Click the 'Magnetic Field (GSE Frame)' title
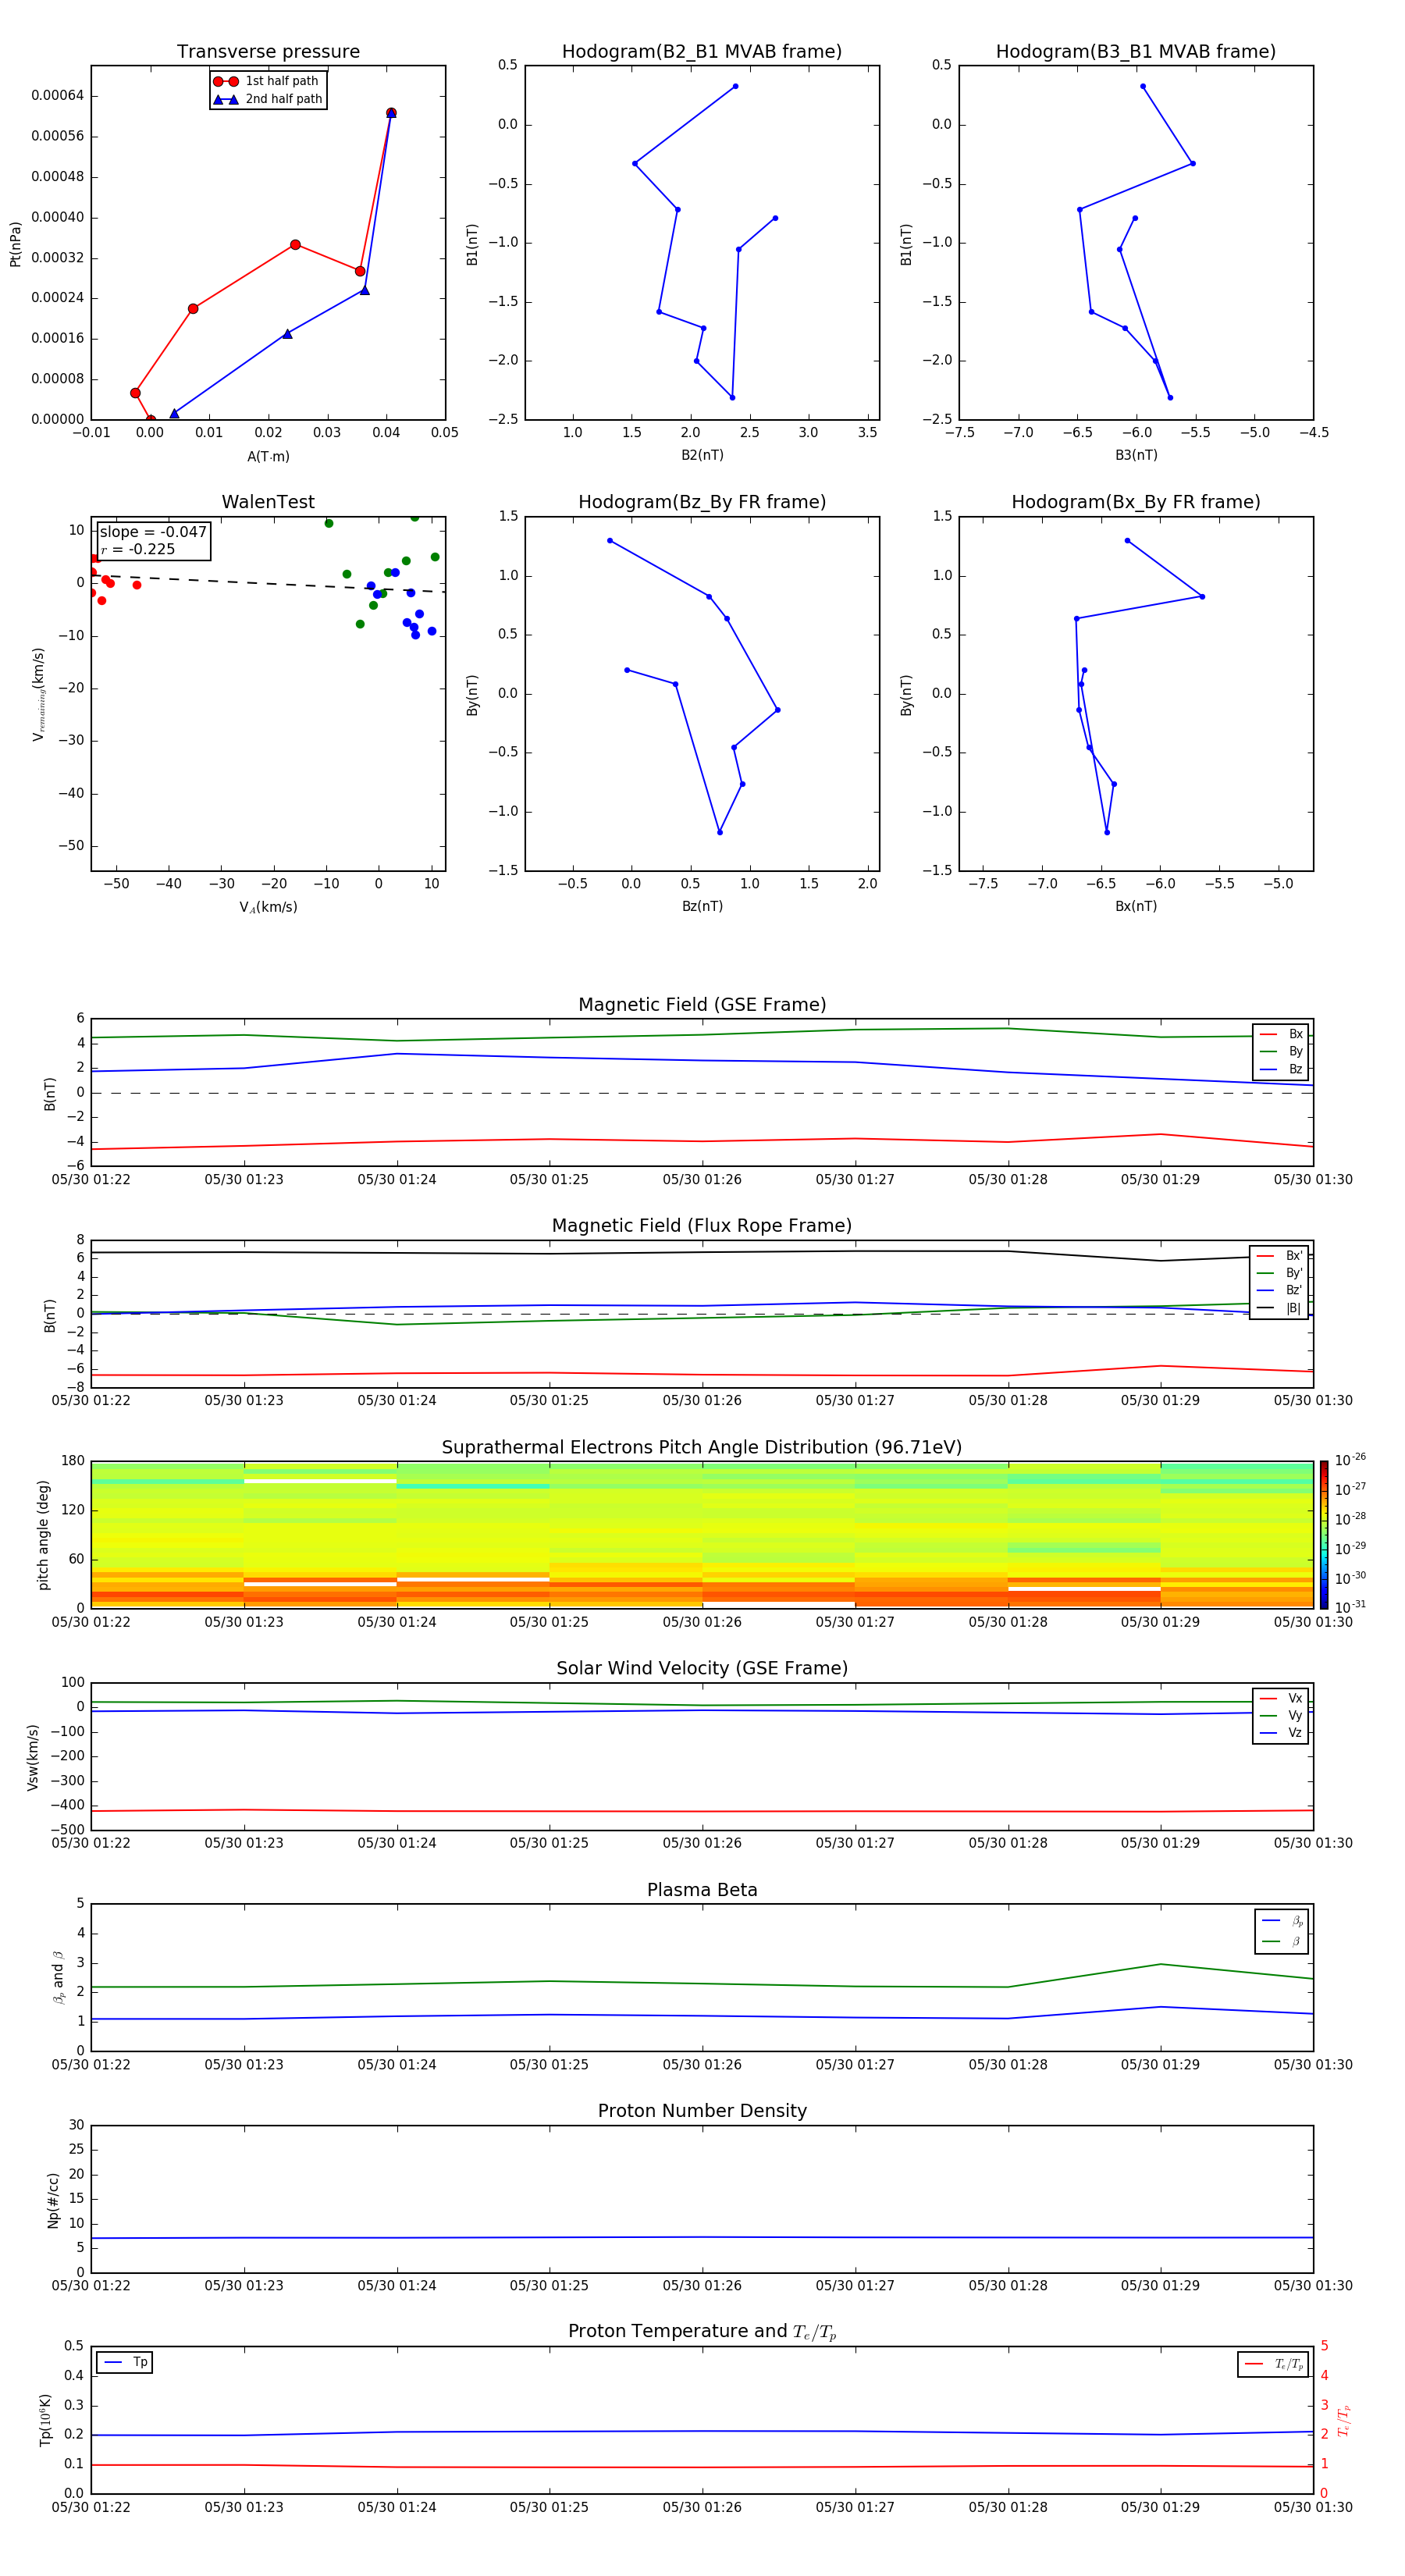Image resolution: width=1405 pixels, height=2576 pixels. pyautogui.click(x=702, y=1005)
